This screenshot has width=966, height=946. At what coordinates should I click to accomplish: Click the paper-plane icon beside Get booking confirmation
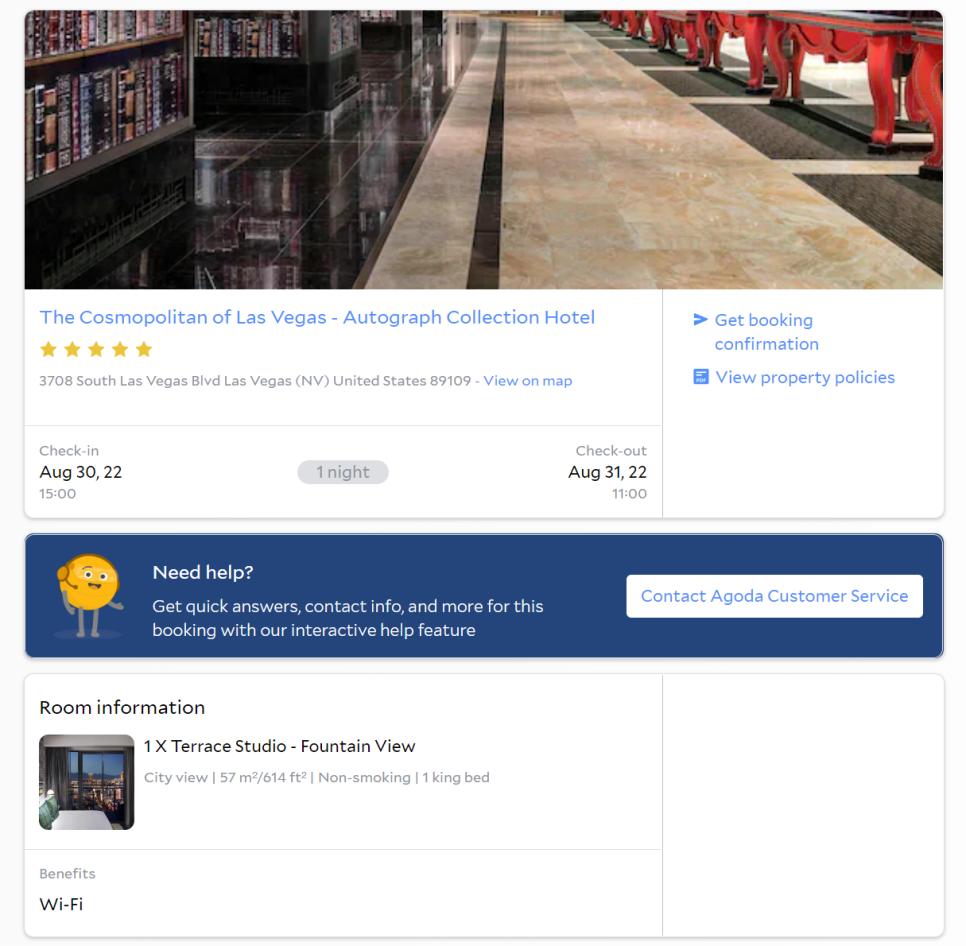pos(700,319)
